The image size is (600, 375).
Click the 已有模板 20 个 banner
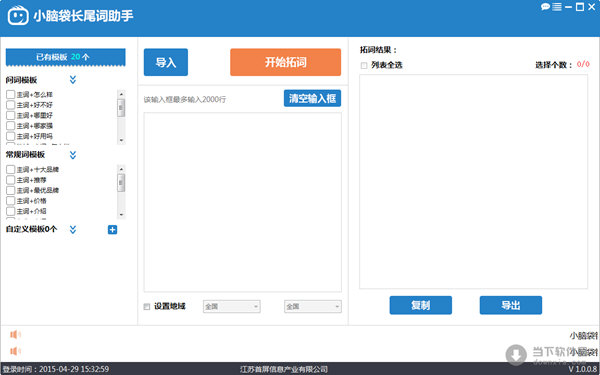(65, 57)
